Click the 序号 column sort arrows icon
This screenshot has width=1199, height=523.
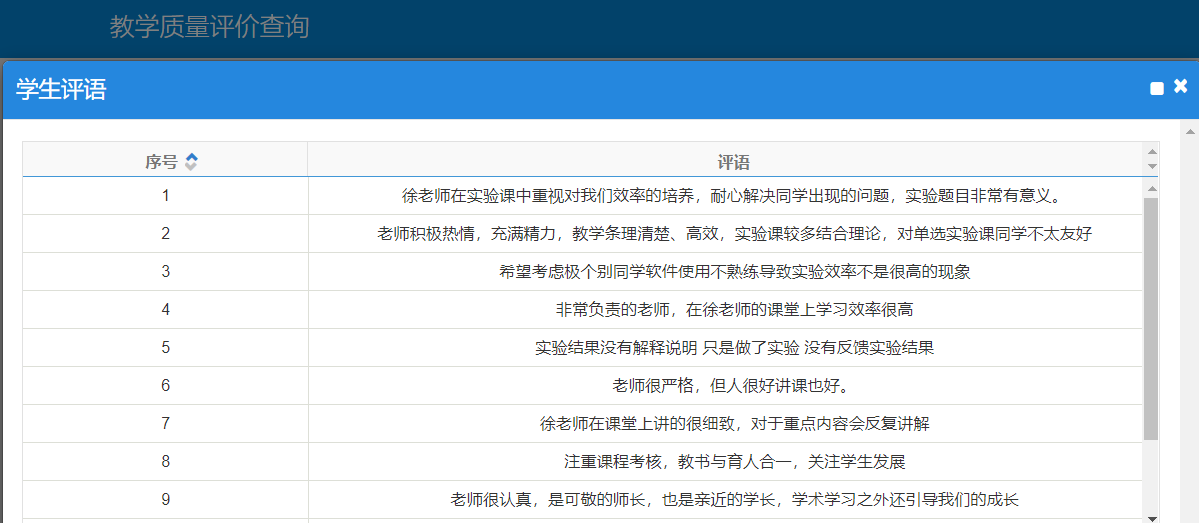pos(191,162)
